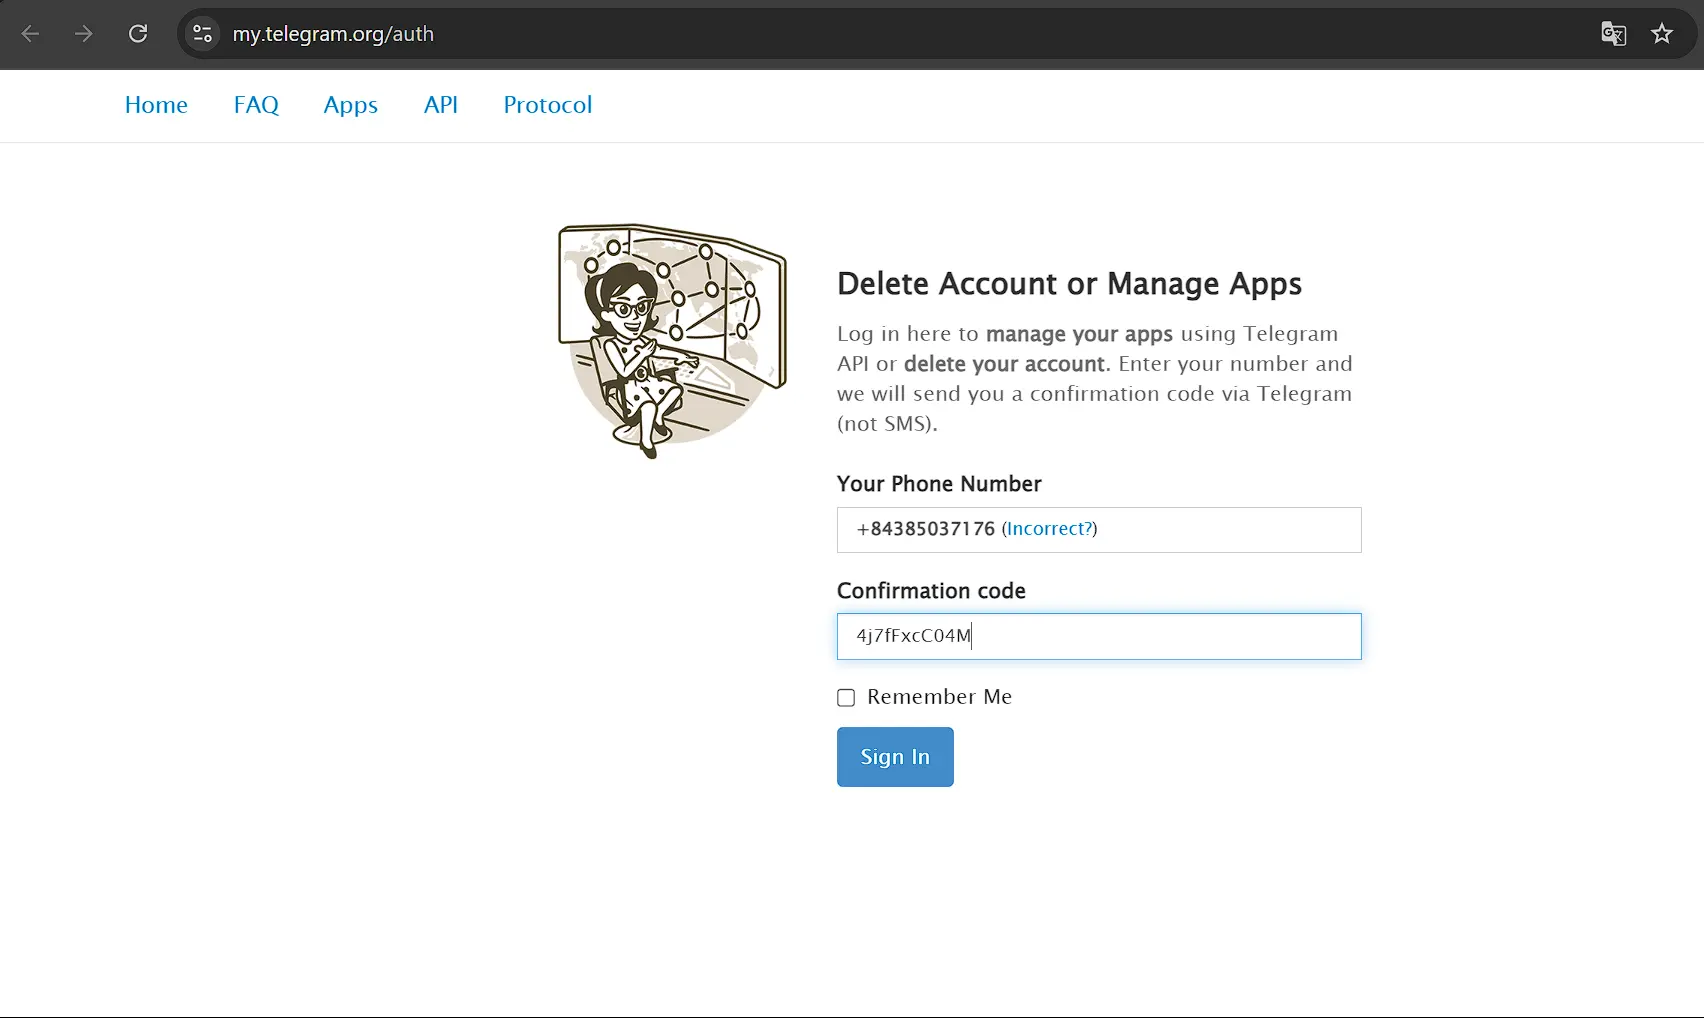
Task: Open the API navigation link
Action: coord(441,105)
